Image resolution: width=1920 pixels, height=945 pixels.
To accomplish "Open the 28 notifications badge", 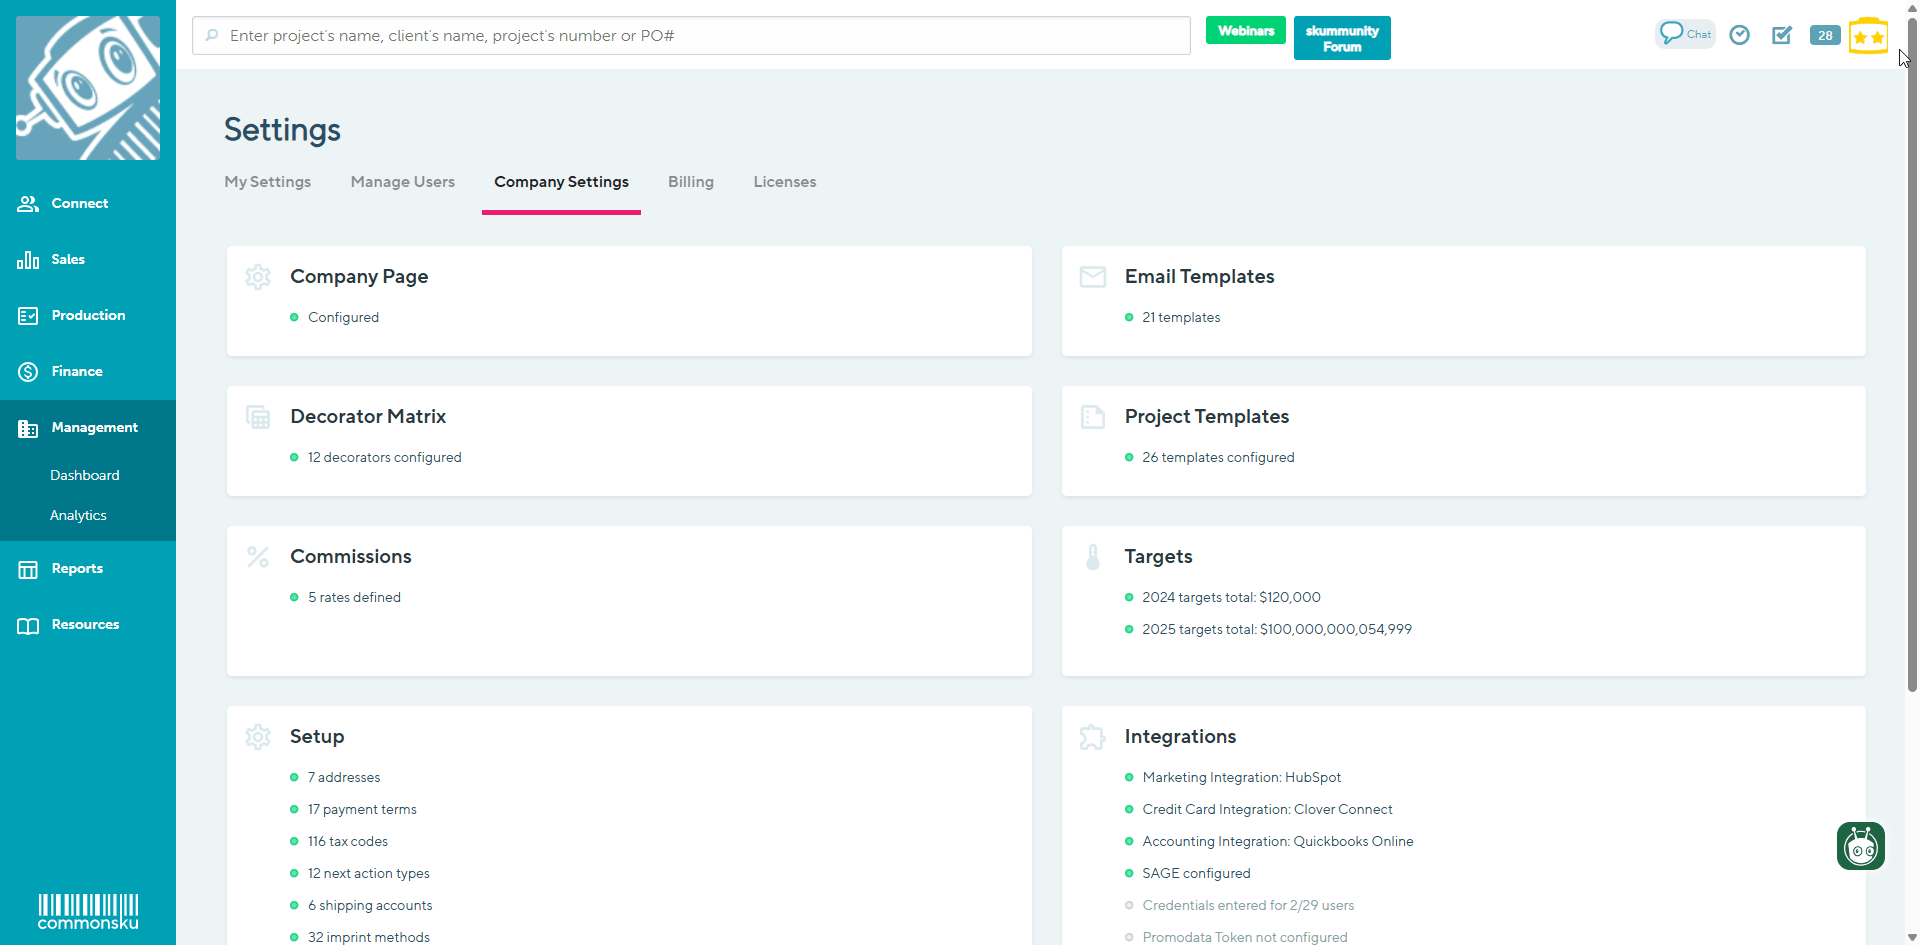I will pos(1825,35).
